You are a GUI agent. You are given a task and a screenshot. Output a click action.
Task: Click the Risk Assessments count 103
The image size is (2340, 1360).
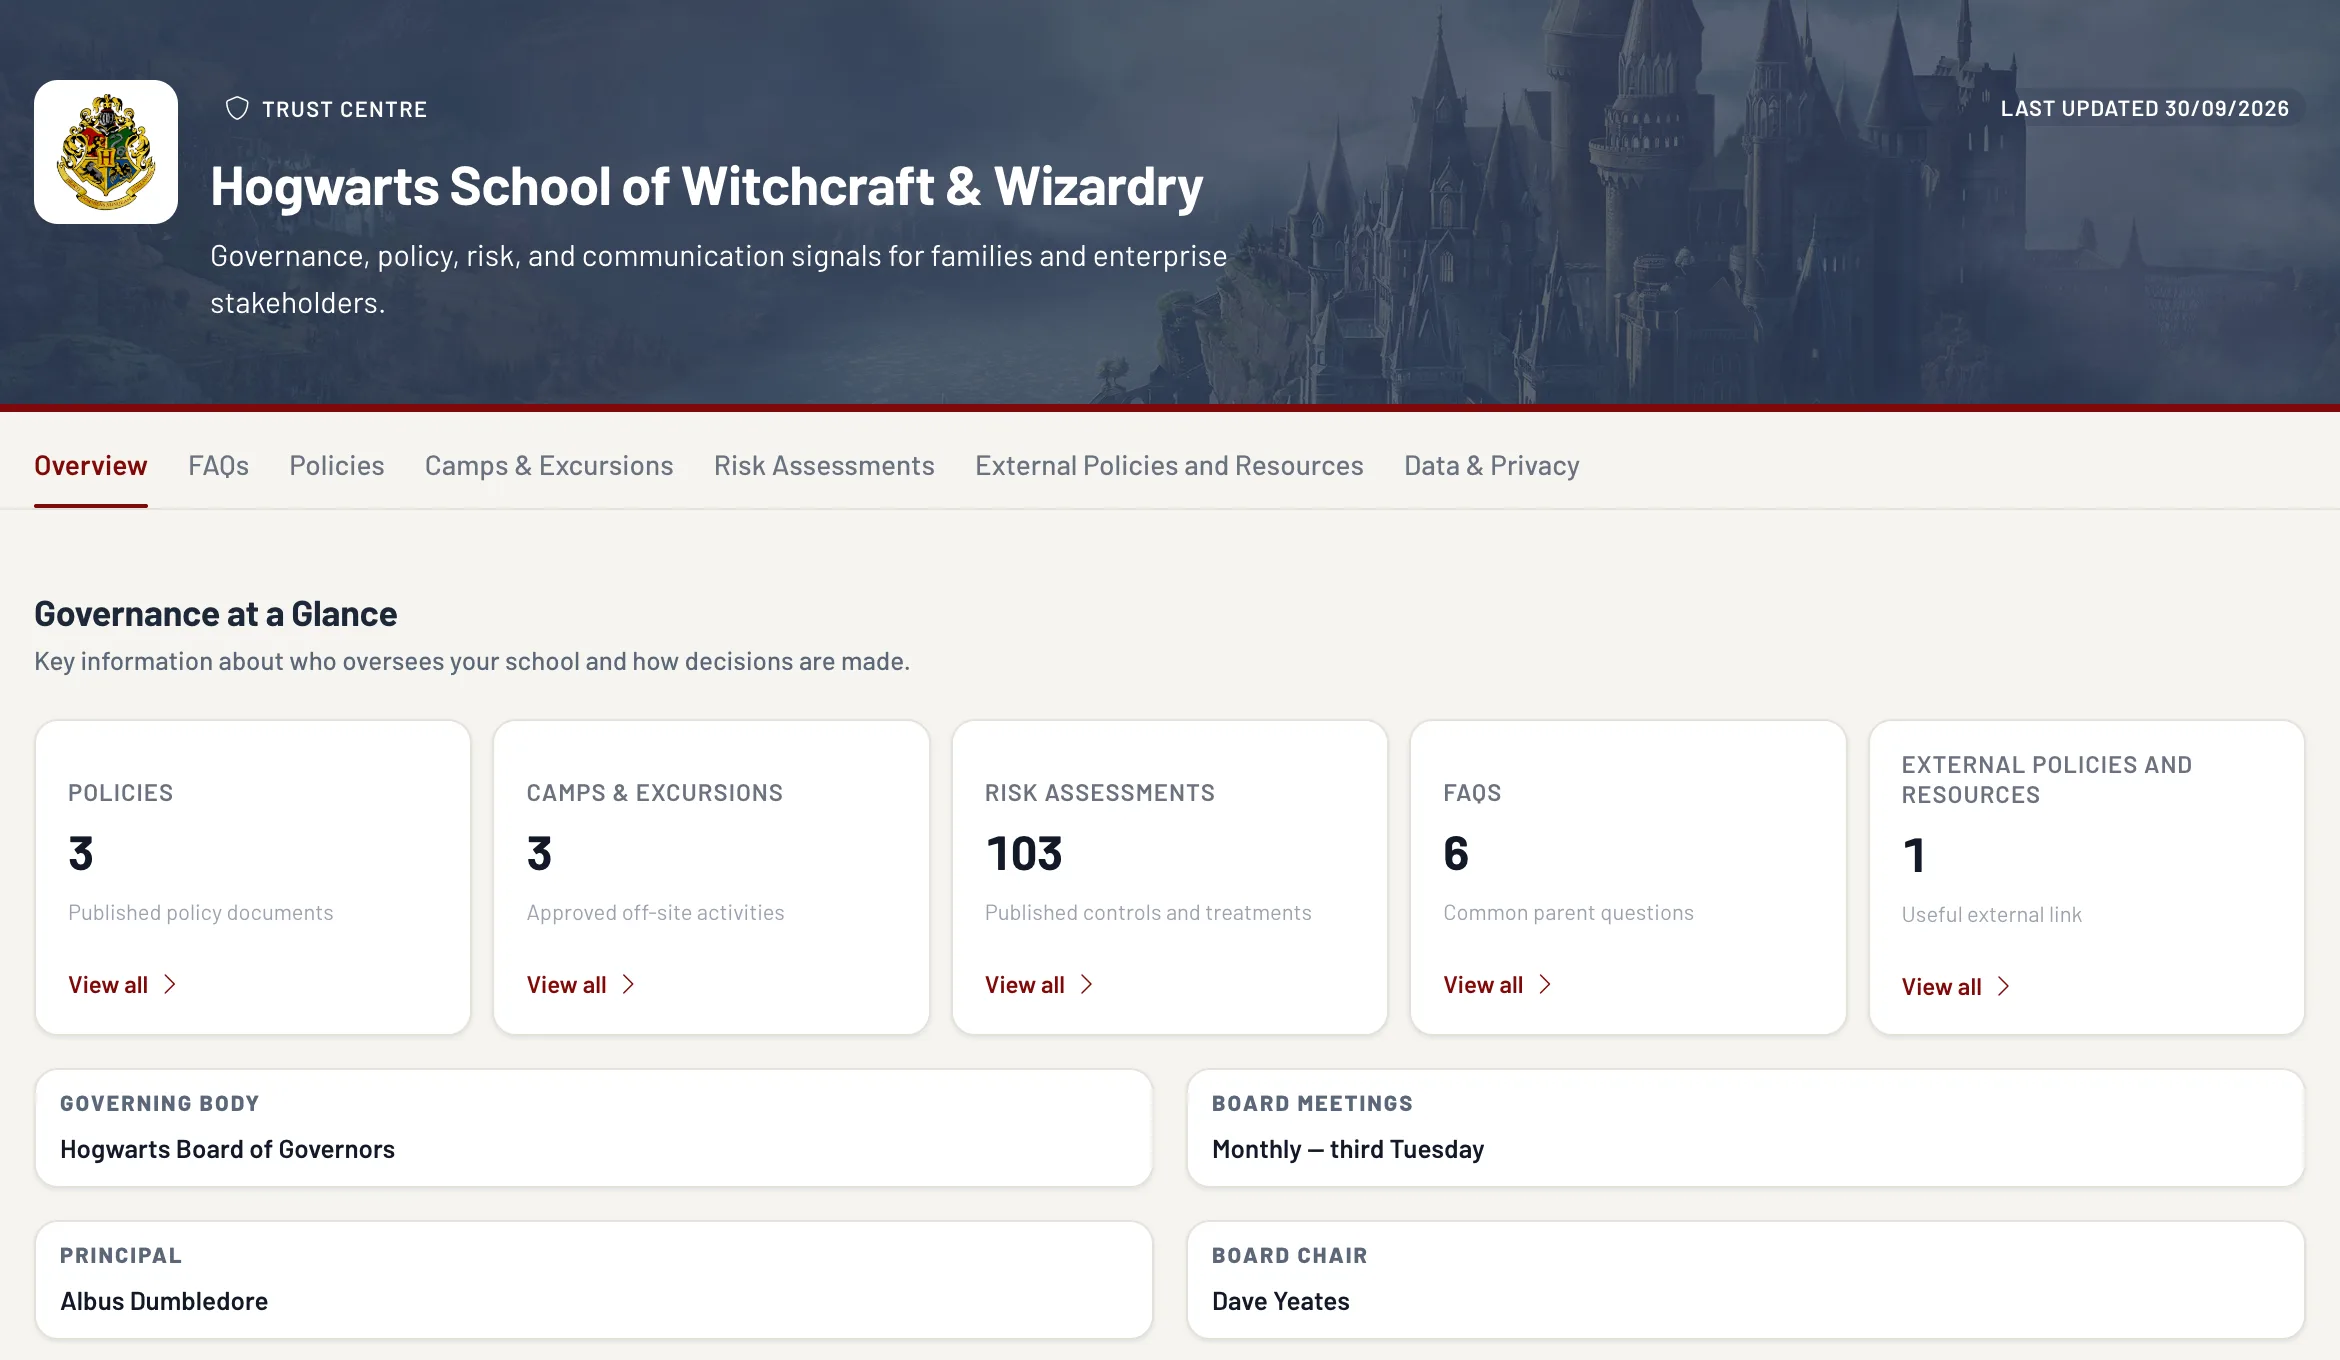pos(1024,854)
